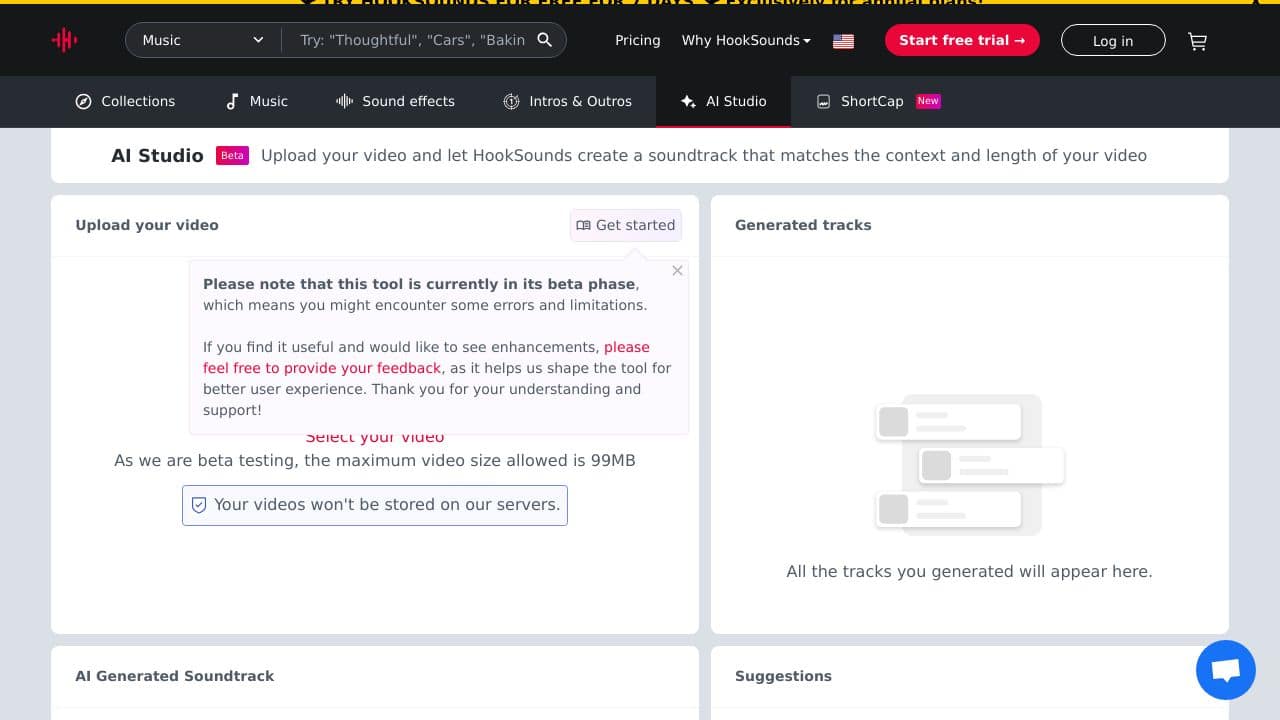Screen dimensions: 1280x720
Task: Click the US flag language selector
Action: (843, 41)
